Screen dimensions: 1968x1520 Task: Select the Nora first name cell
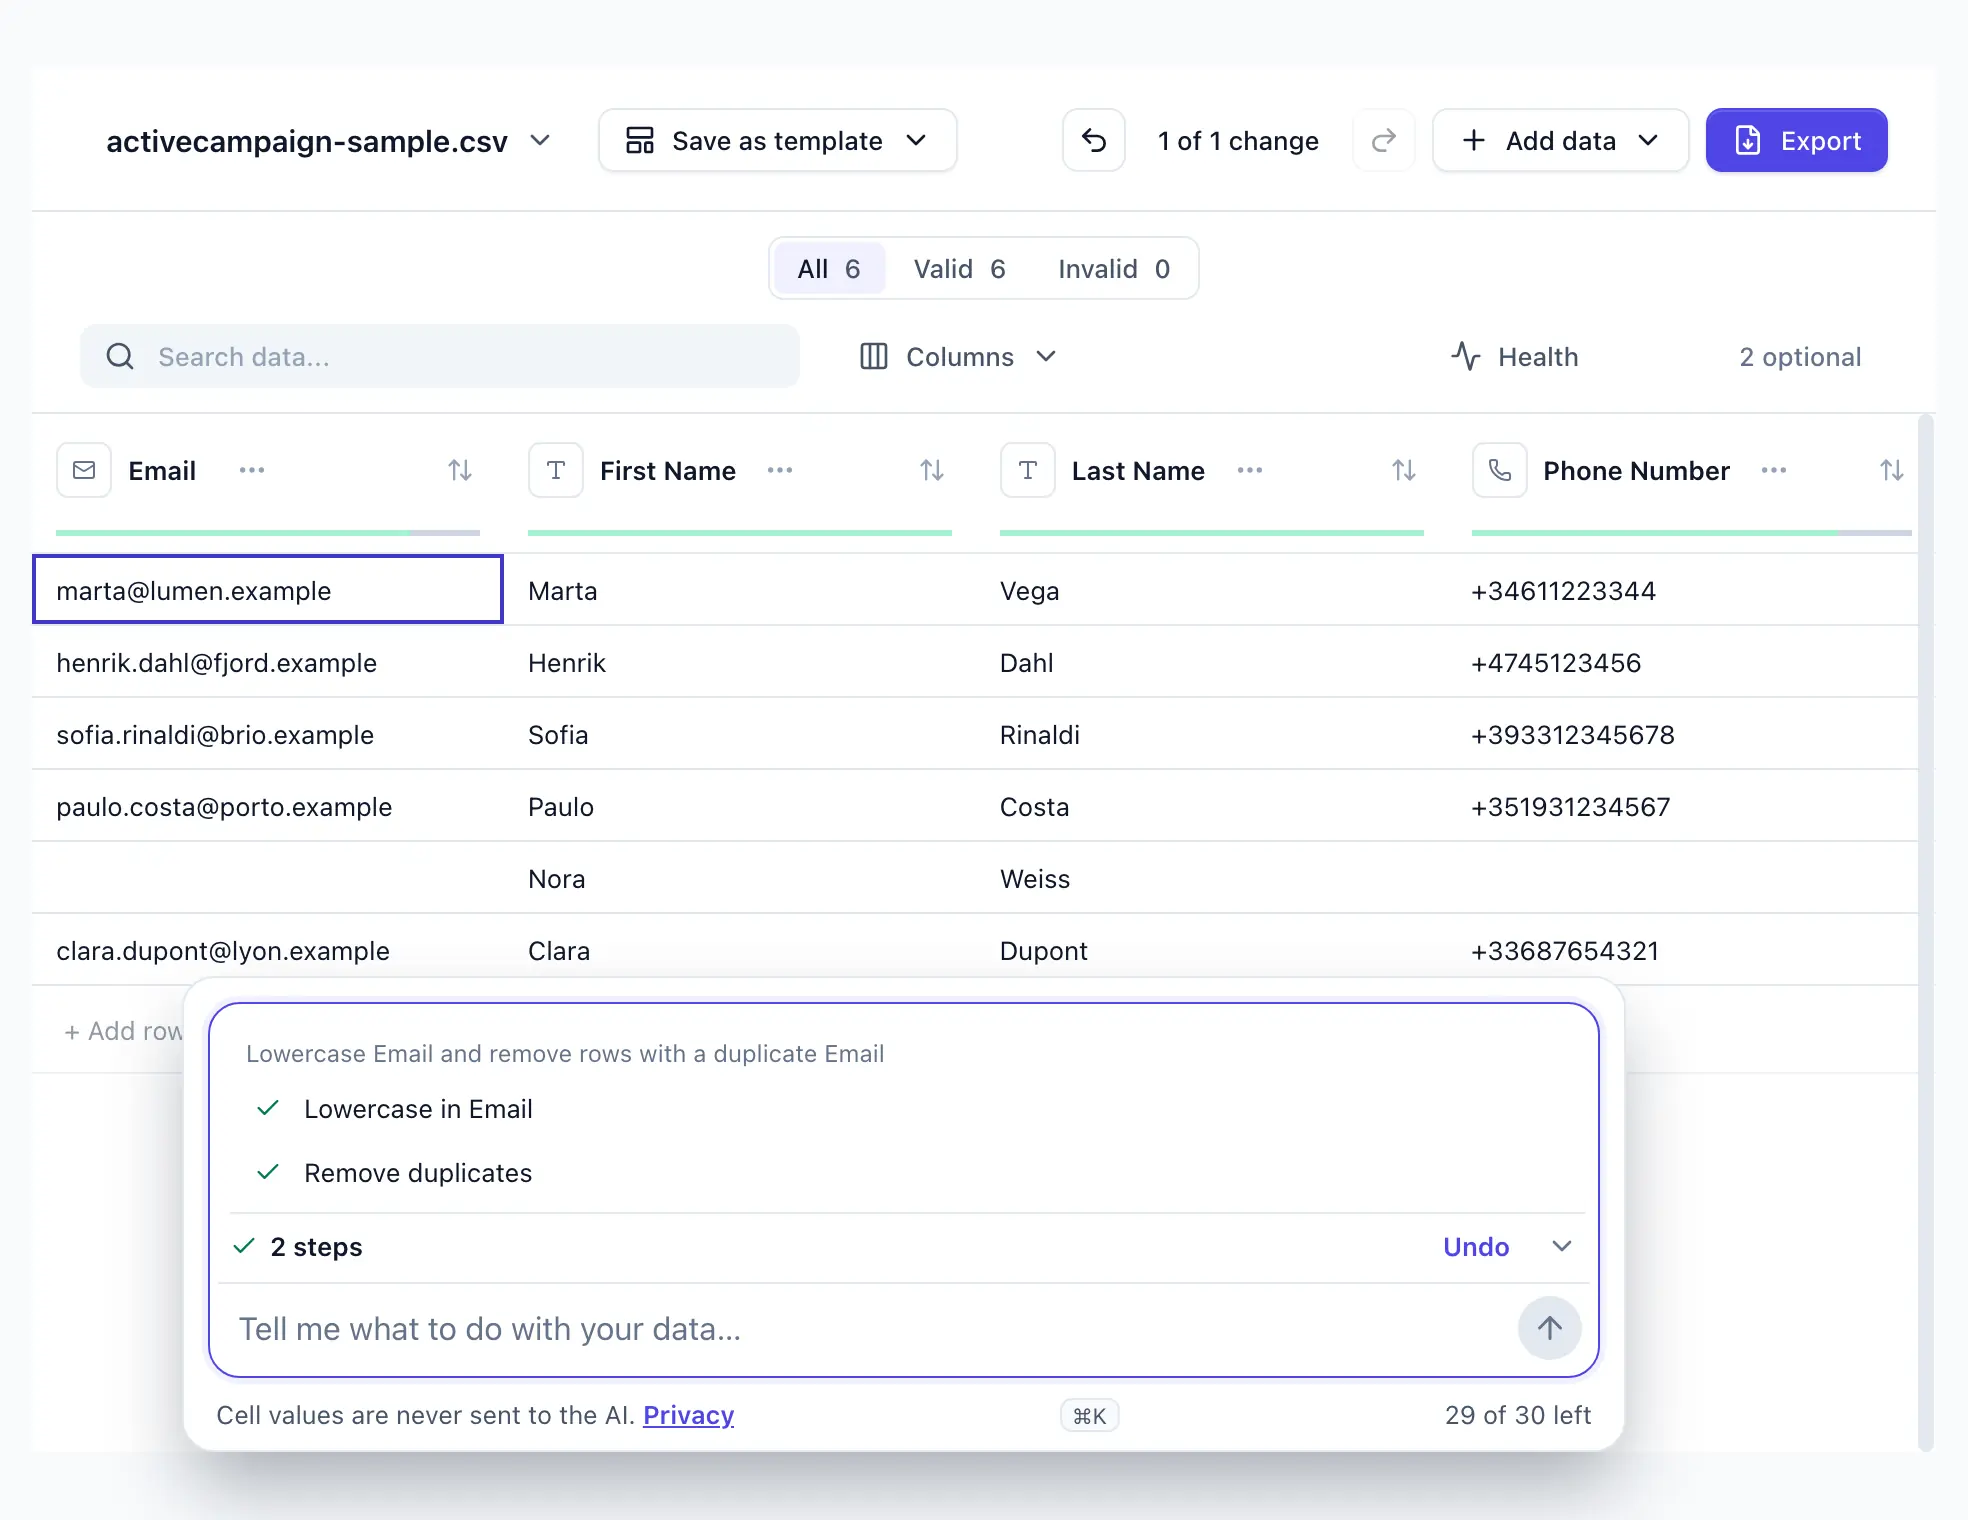(740, 878)
